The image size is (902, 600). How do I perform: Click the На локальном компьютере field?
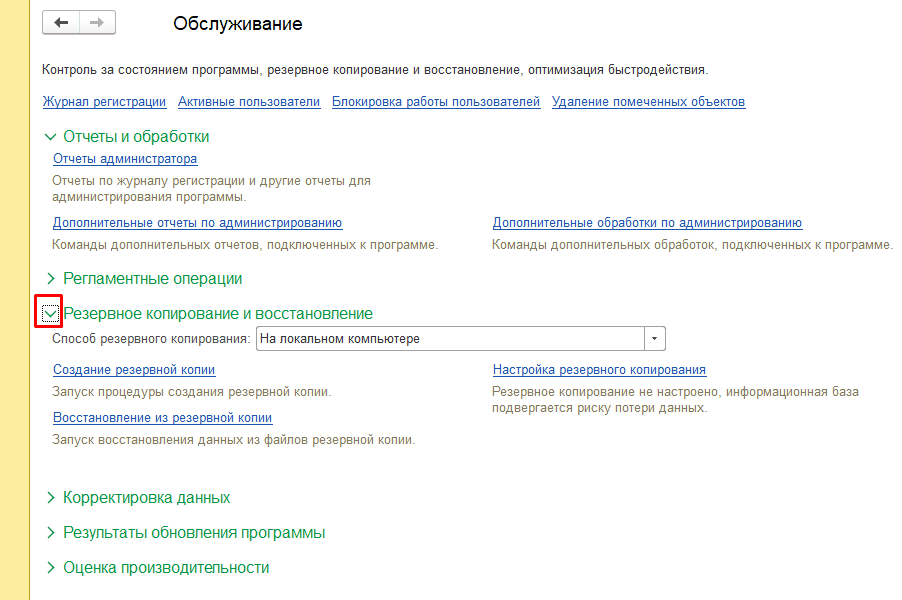(450, 339)
